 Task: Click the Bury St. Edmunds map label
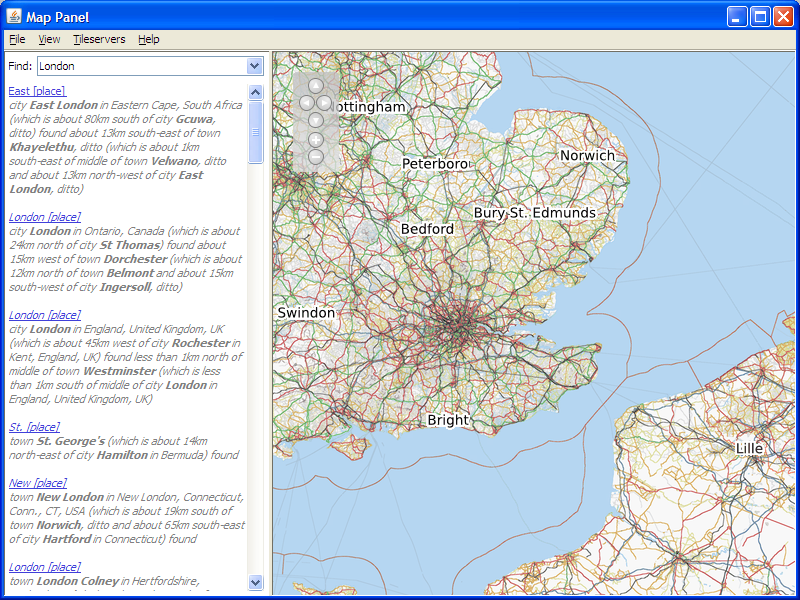pyautogui.click(x=535, y=213)
